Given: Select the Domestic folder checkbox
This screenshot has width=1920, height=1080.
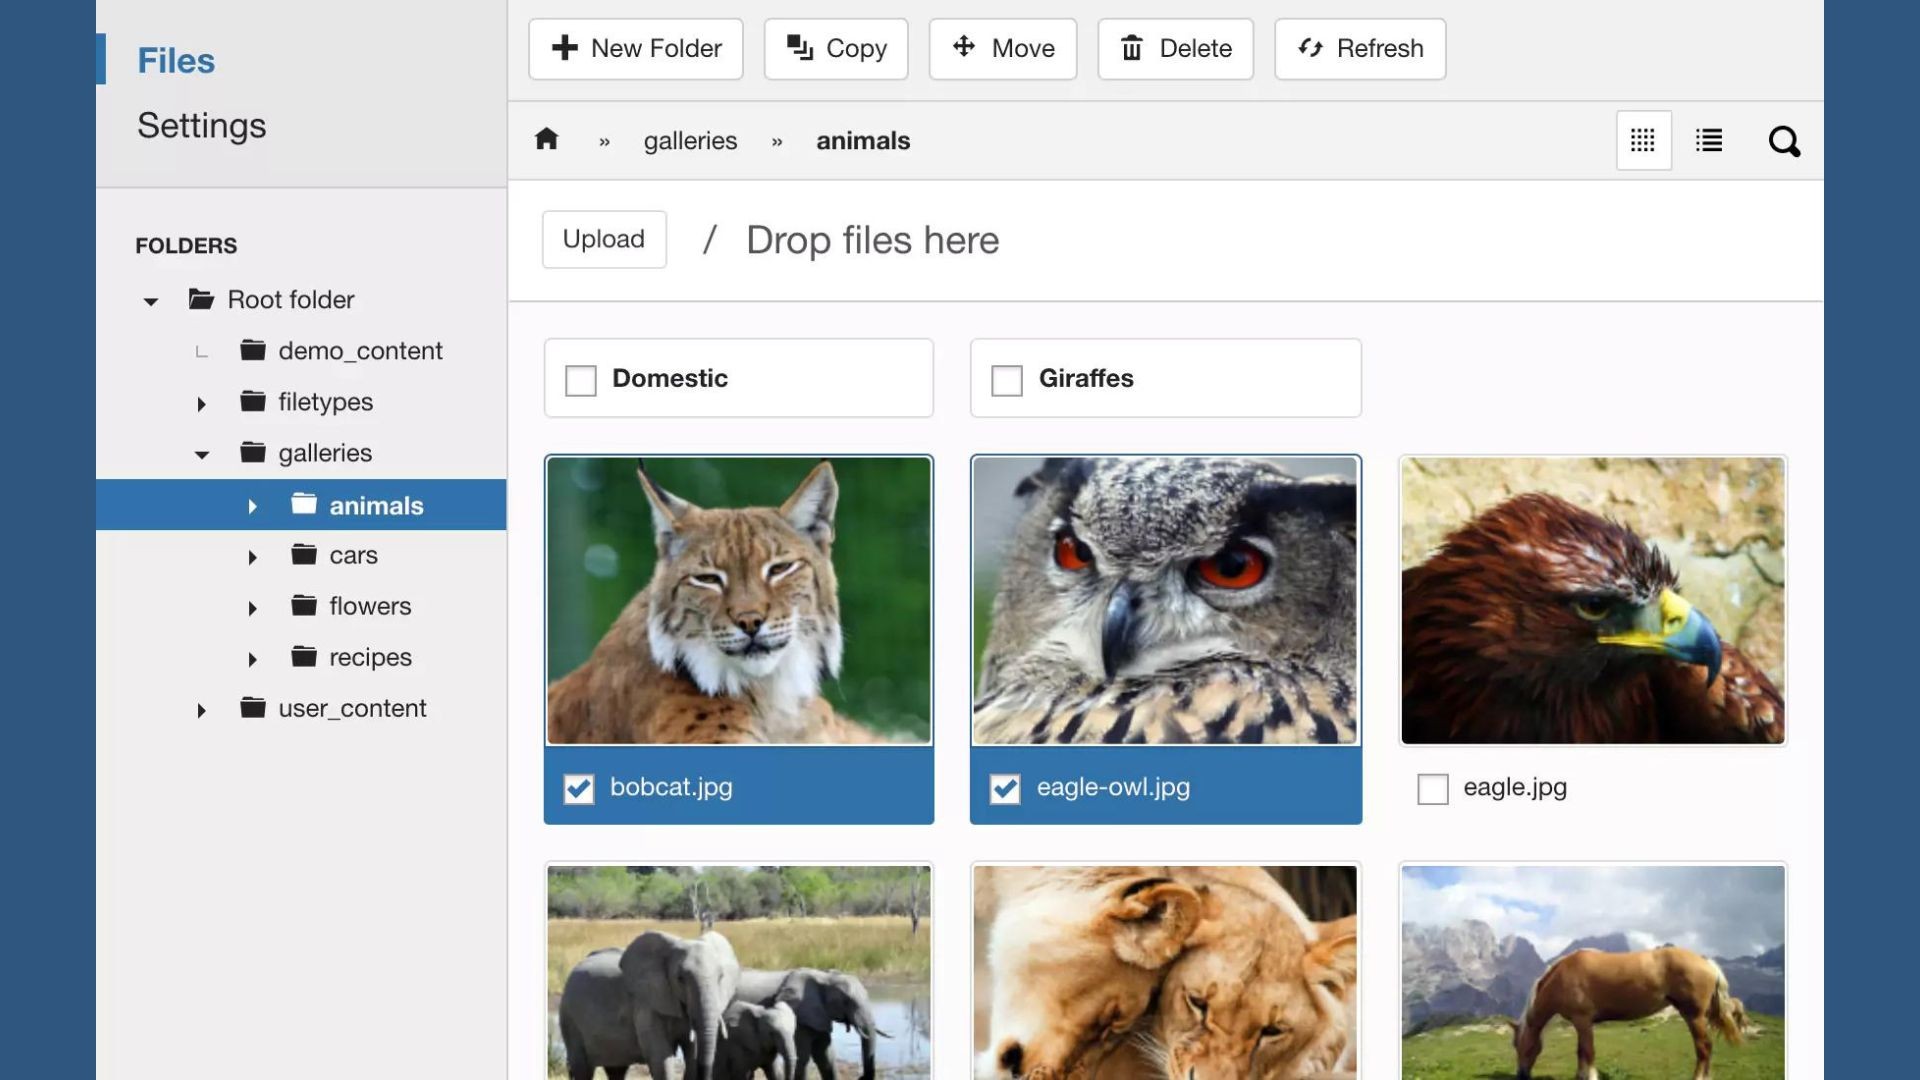Looking at the screenshot, I should [x=581, y=380].
